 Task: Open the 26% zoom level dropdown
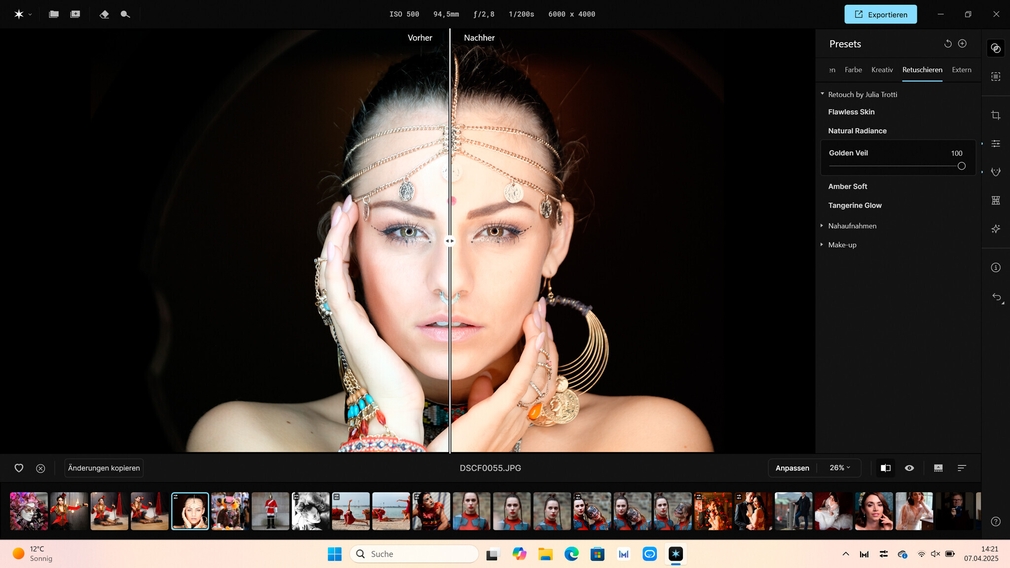840,468
